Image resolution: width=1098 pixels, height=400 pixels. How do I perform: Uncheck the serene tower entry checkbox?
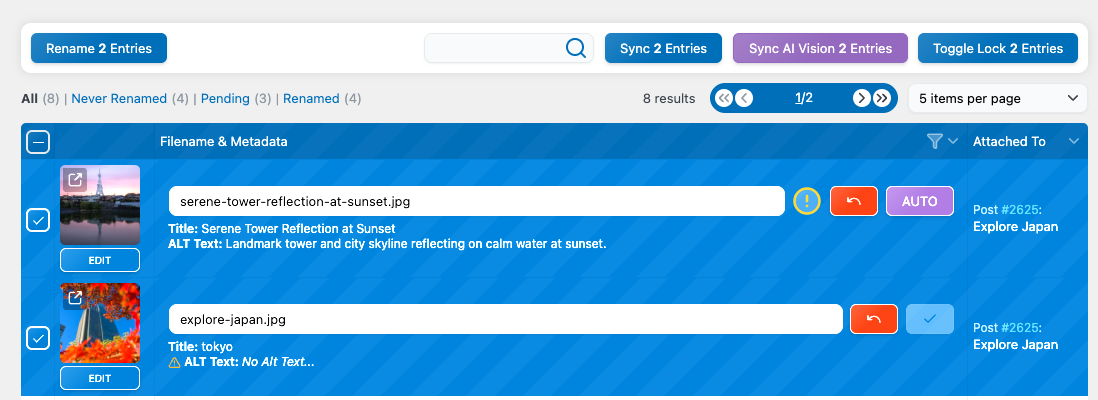[x=38, y=221]
